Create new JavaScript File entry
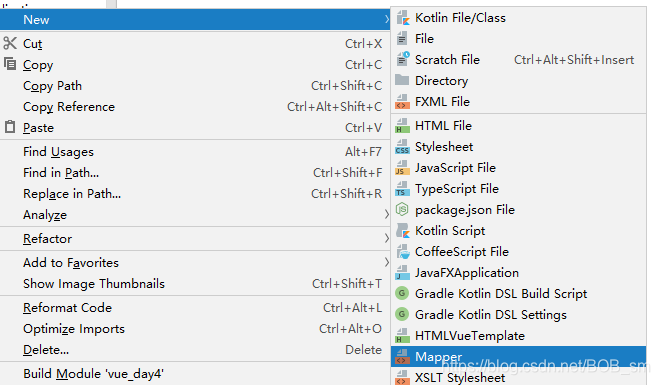Screen dimensions: 660x385 [x=519, y=168]
